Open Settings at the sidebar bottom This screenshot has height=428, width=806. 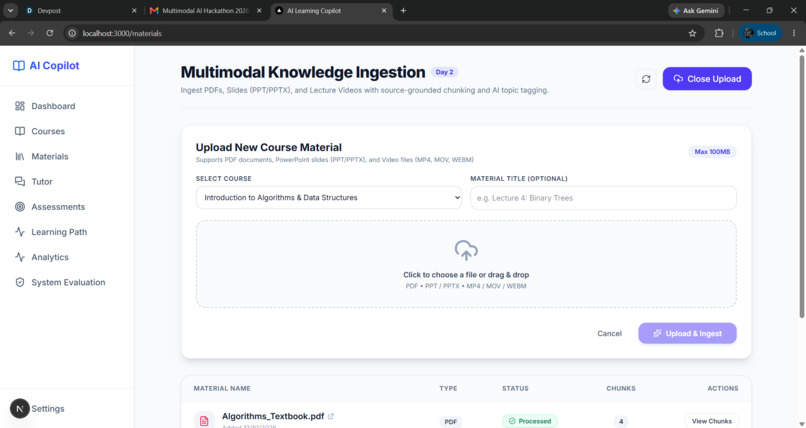click(x=48, y=409)
